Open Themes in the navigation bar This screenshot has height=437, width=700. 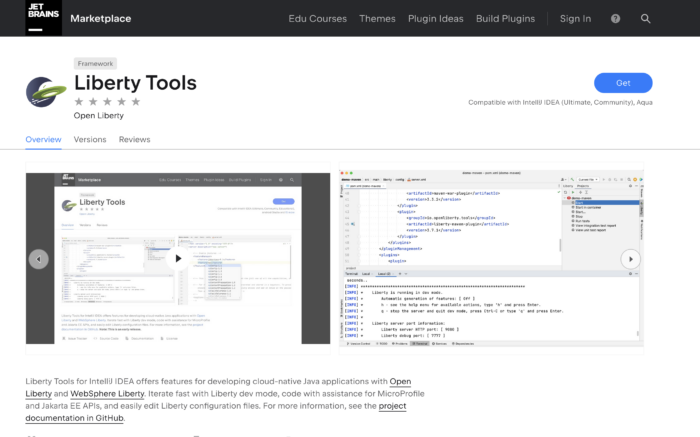[x=377, y=19]
